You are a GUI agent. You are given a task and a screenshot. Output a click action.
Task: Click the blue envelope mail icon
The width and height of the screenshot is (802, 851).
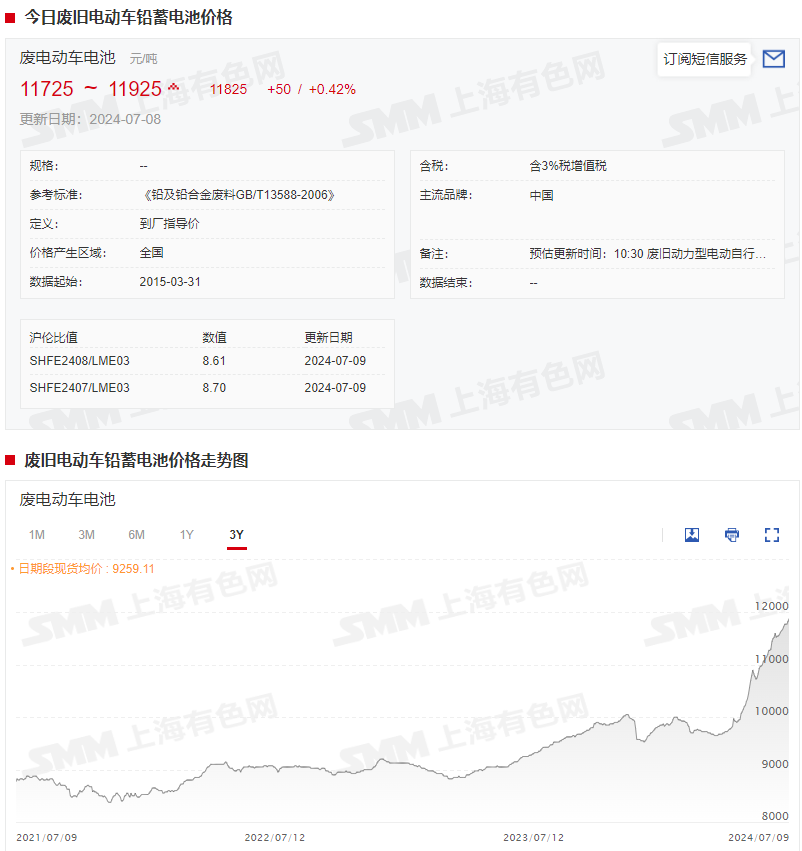773,59
